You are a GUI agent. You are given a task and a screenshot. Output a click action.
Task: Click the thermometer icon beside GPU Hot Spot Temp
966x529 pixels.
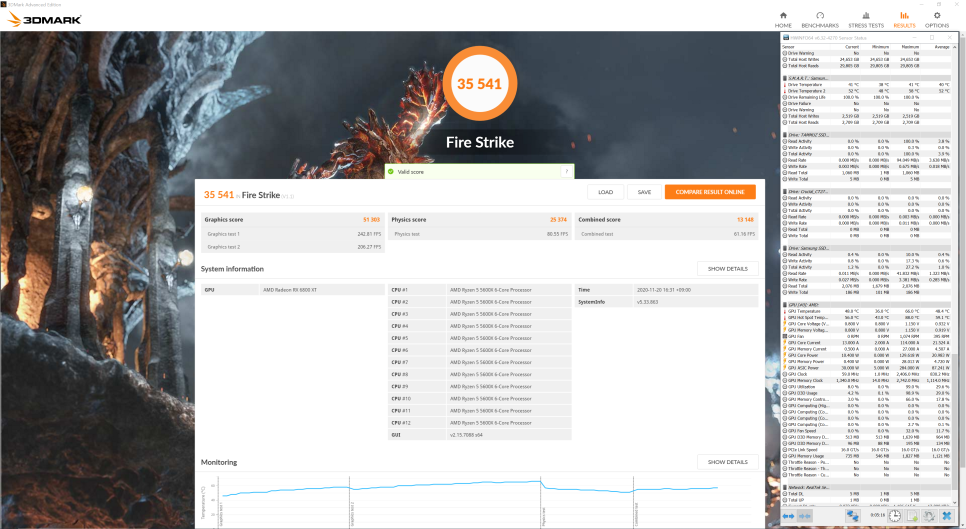click(785, 317)
